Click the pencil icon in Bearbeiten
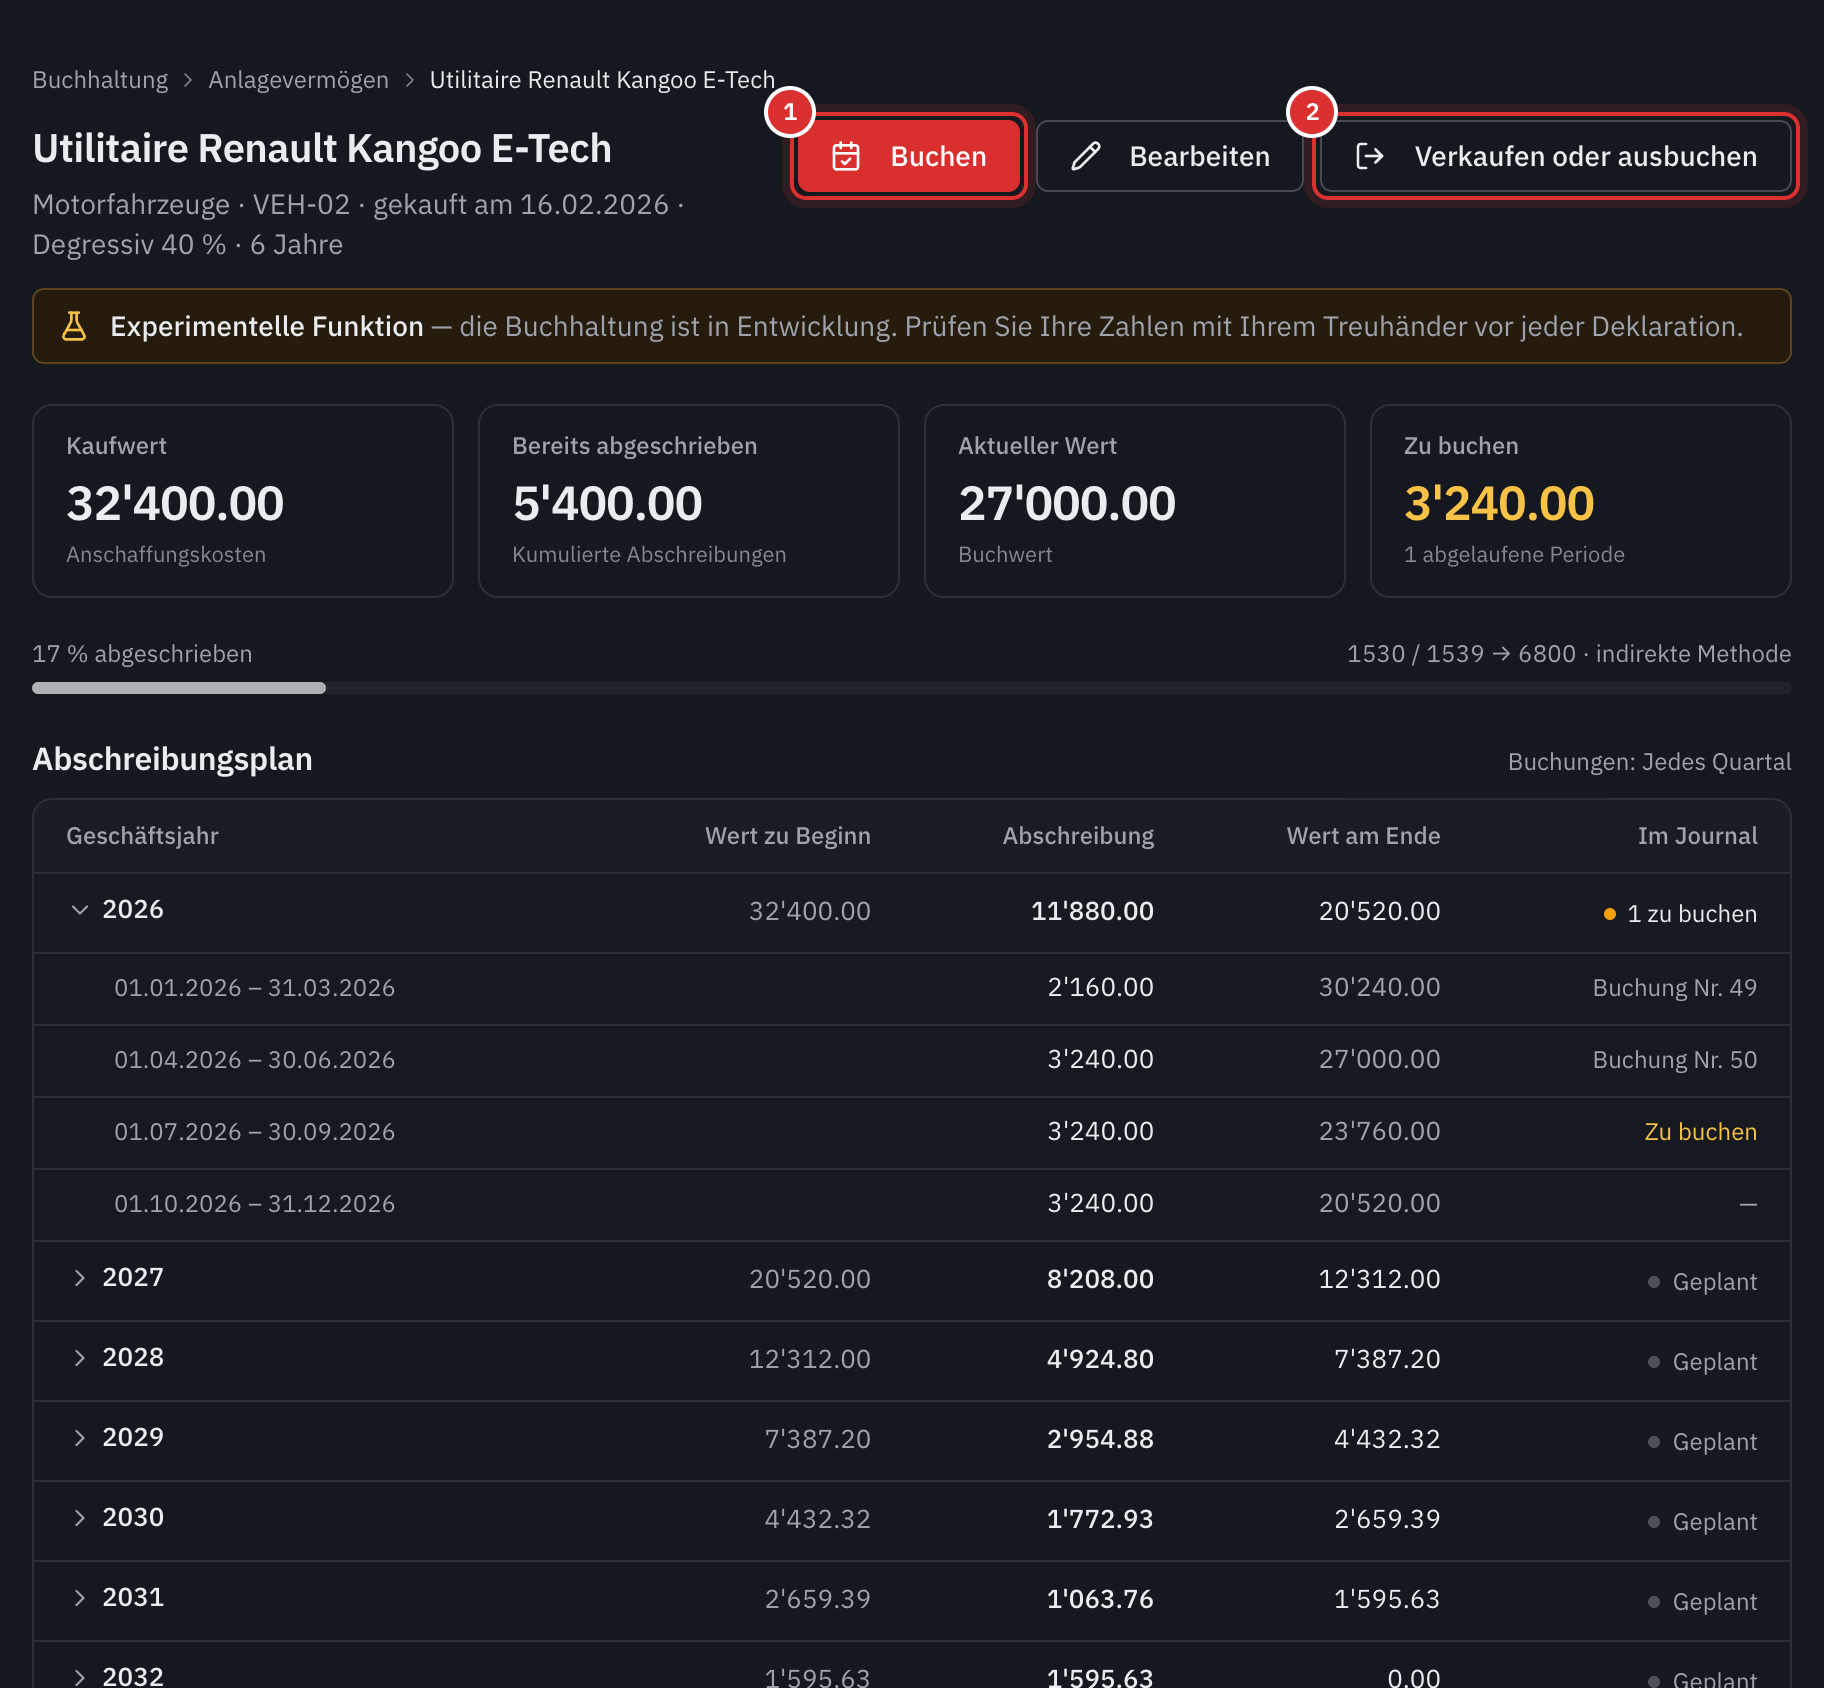Screen dimensions: 1824x1688 coord(1086,156)
